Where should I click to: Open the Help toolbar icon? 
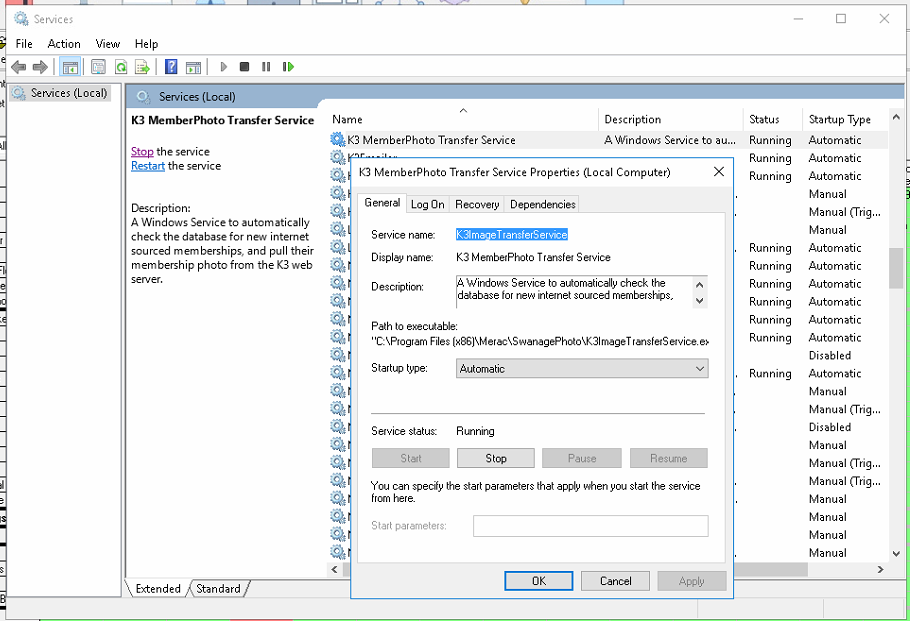pyautogui.click(x=171, y=67)
